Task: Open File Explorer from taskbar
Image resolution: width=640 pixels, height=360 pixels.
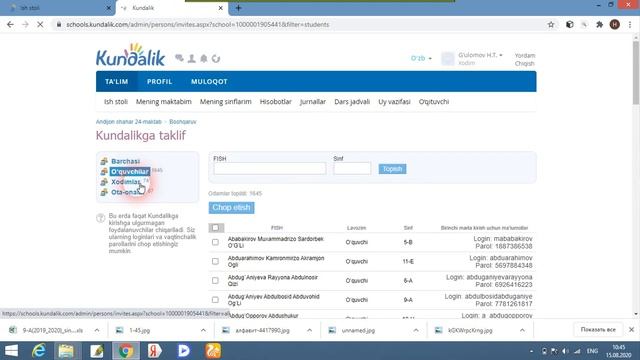Action: 66,351
